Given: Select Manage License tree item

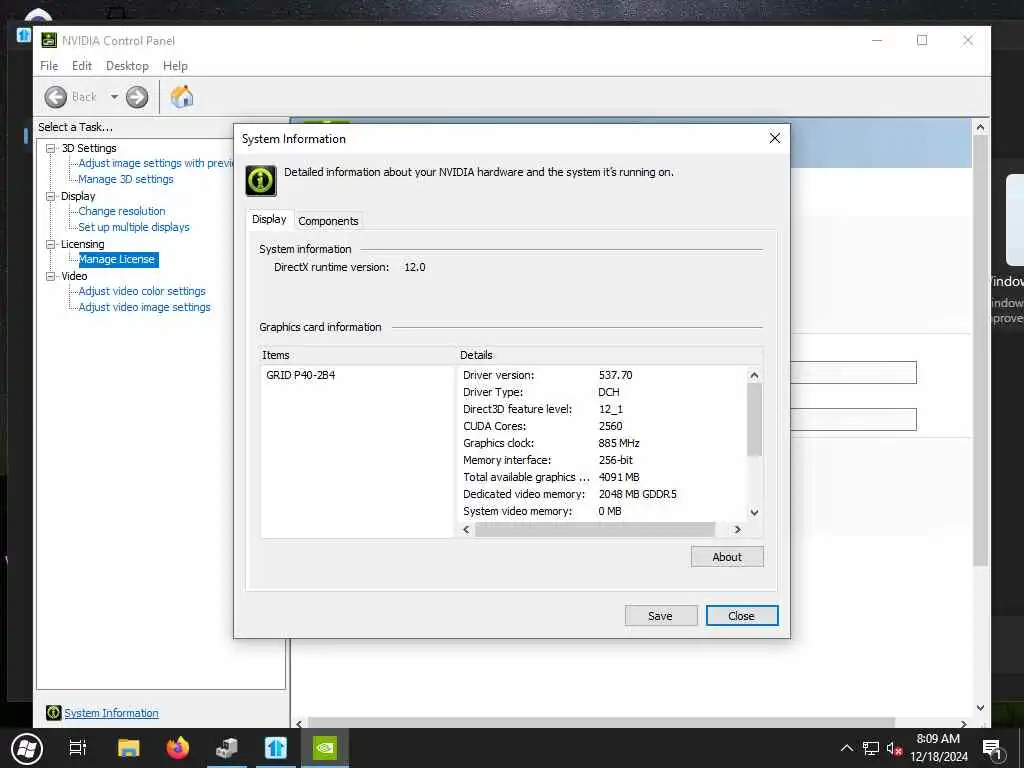Looking at the screenshot, I should [x=117, y=259].
